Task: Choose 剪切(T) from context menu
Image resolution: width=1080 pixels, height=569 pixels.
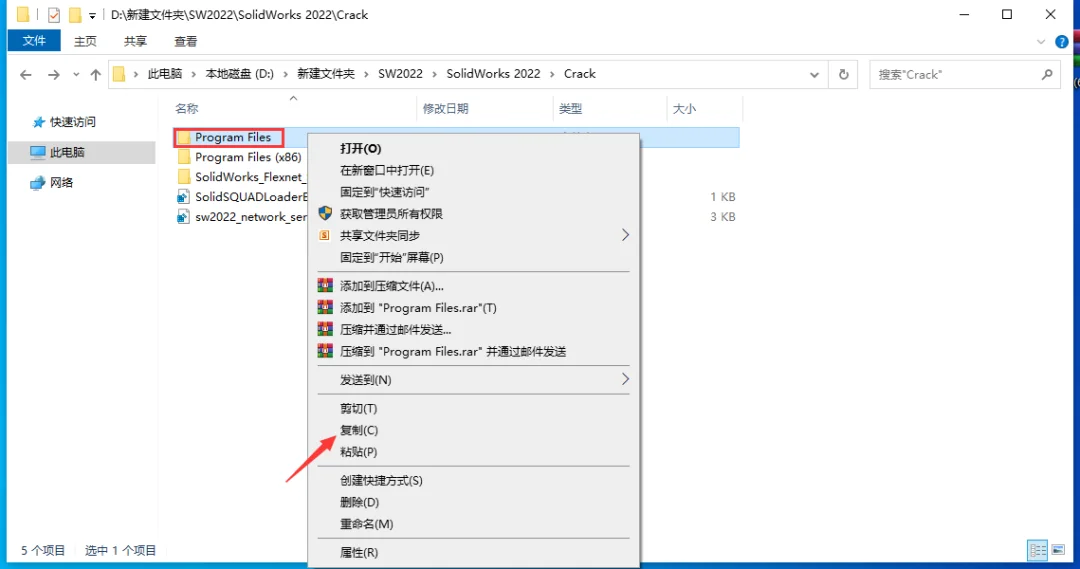Action: pos(473,408)
